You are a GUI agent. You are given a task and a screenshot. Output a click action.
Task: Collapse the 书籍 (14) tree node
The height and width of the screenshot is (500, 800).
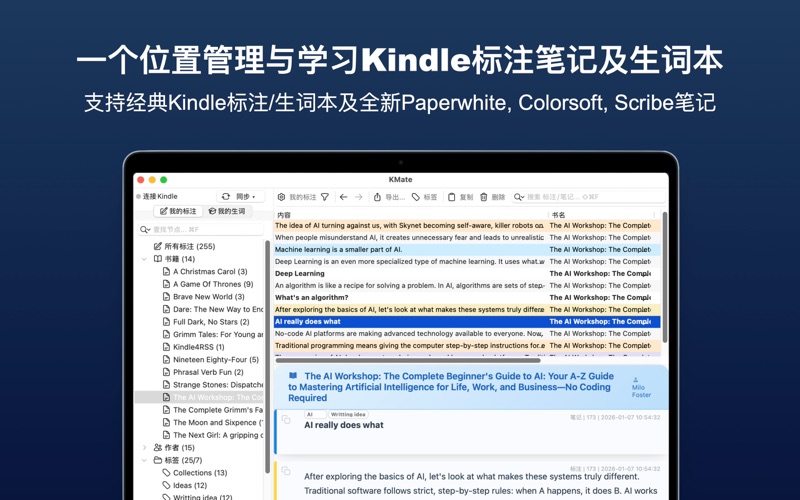144,259
